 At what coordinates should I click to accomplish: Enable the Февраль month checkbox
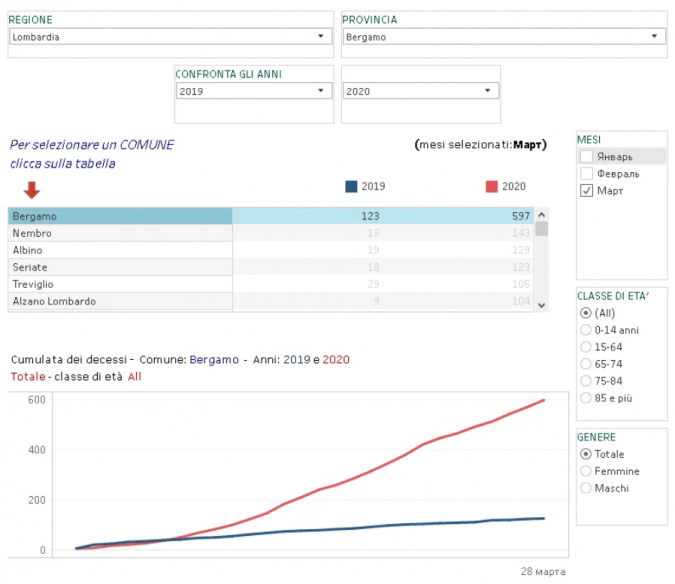[x=587, y=174]
